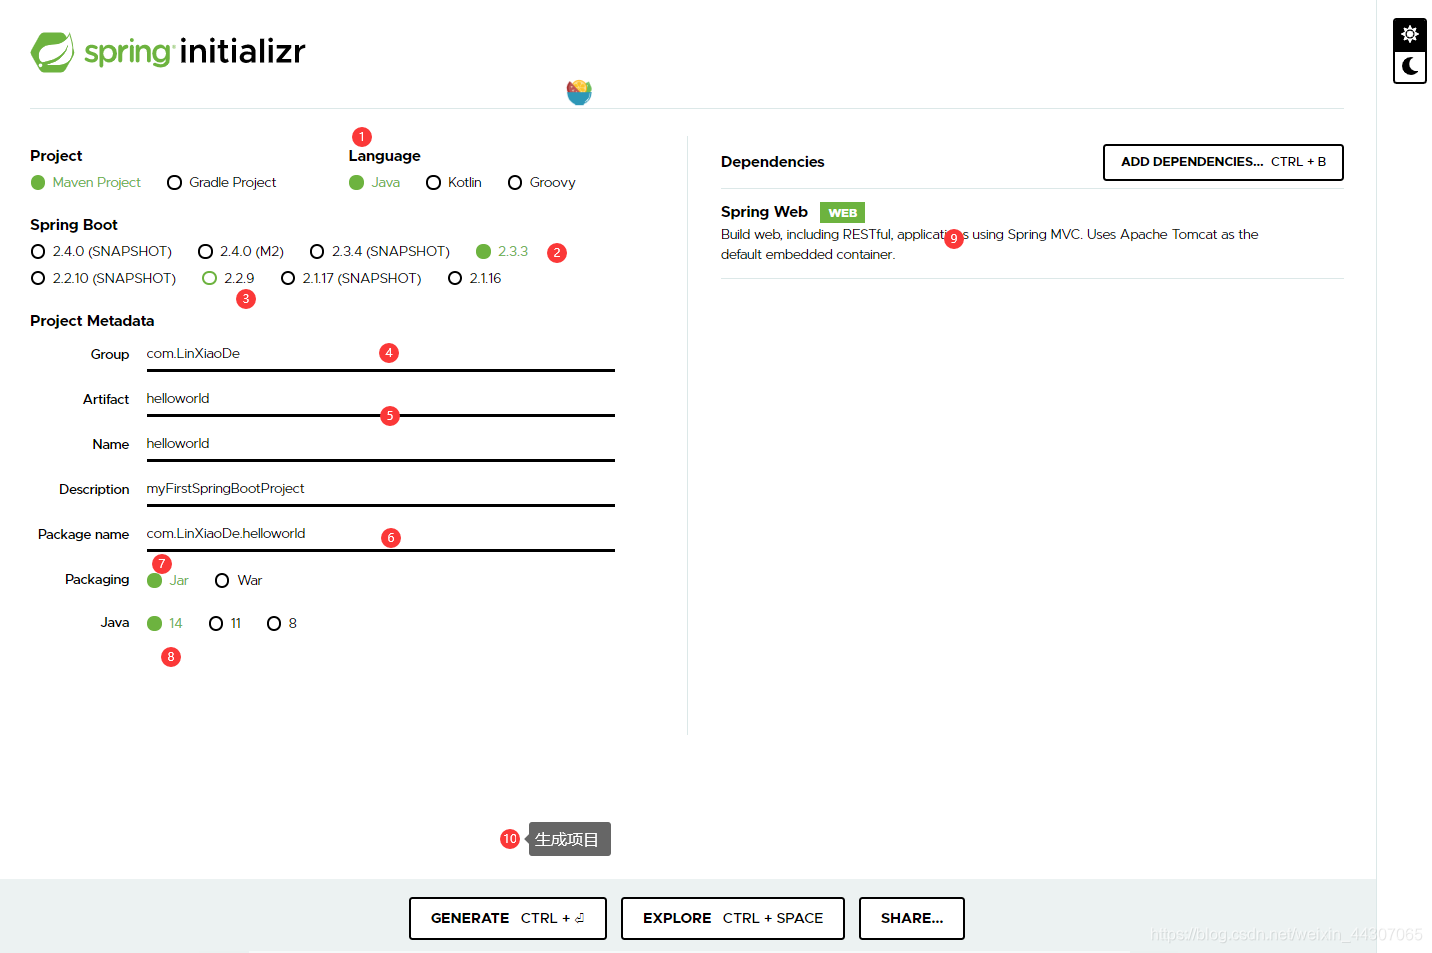Click the Dependencies heading

point(772,162)
